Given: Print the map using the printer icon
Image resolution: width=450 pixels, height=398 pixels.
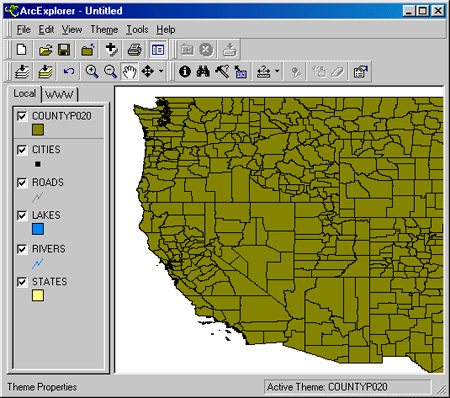Looking at the screenshot, I should coord(135,50).
